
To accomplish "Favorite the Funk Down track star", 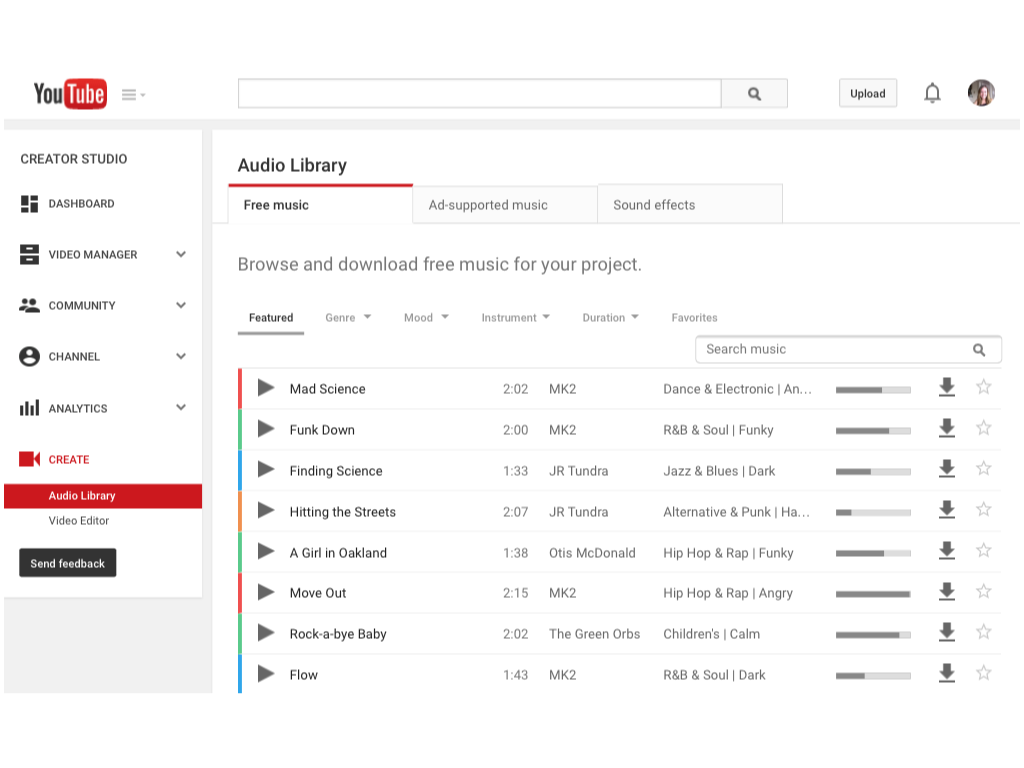I will pyautogui.click(x=984, y=428).
